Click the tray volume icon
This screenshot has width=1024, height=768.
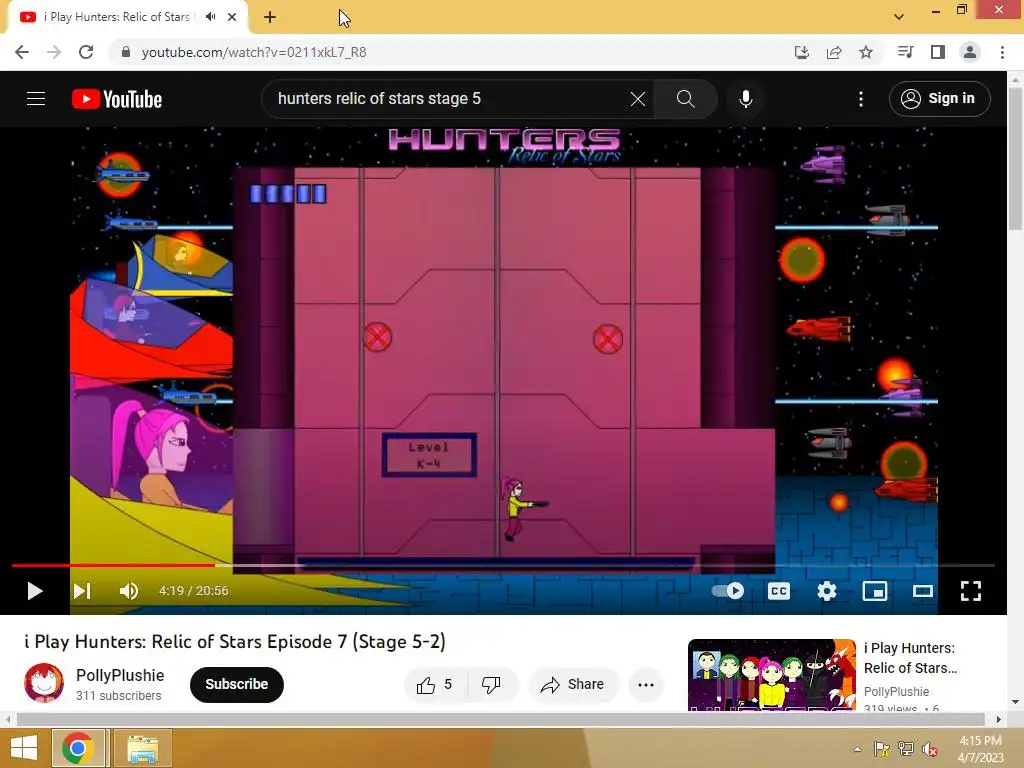coord(929,749)
